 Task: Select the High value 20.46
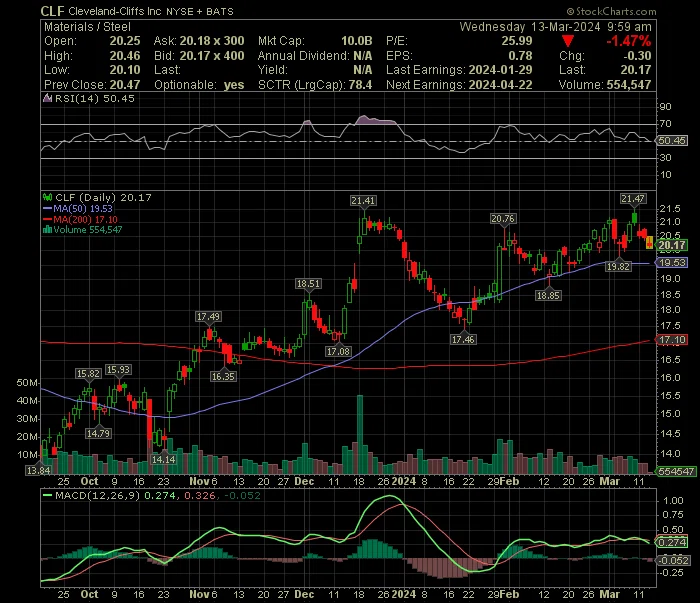pyautogui.click(x=125, y=56)
